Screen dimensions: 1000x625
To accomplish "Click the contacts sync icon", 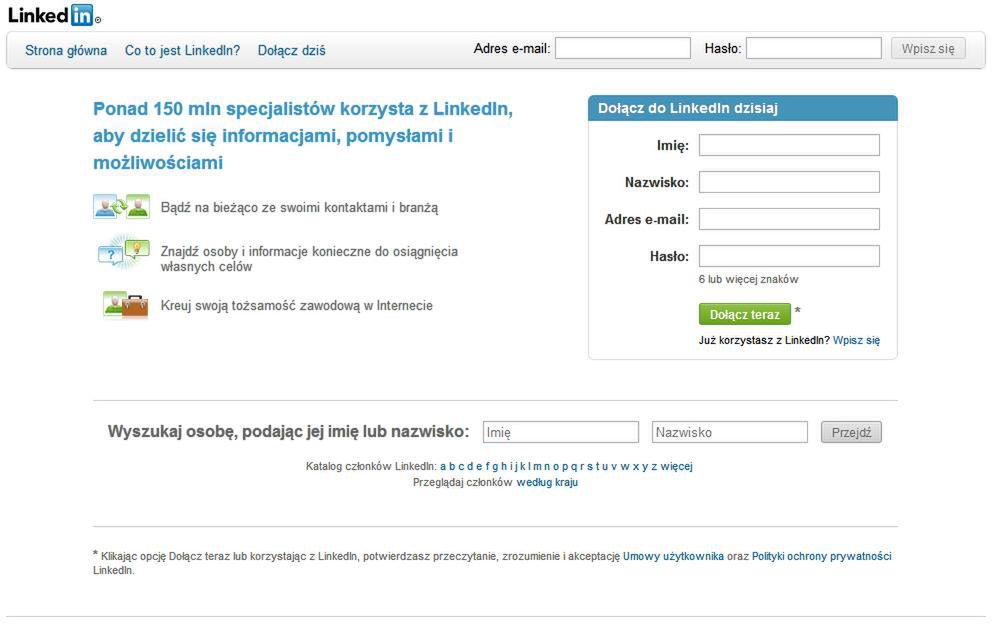I will [122, 207].
